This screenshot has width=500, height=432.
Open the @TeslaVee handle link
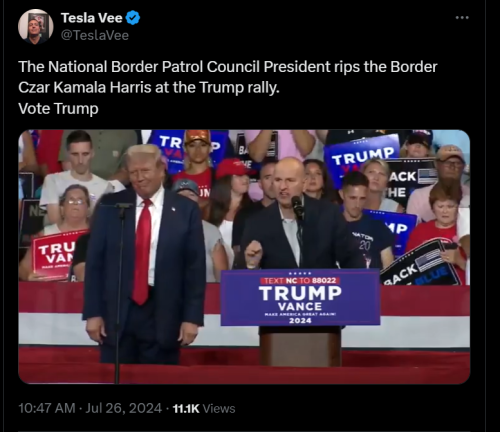click(x=95, y=35)
